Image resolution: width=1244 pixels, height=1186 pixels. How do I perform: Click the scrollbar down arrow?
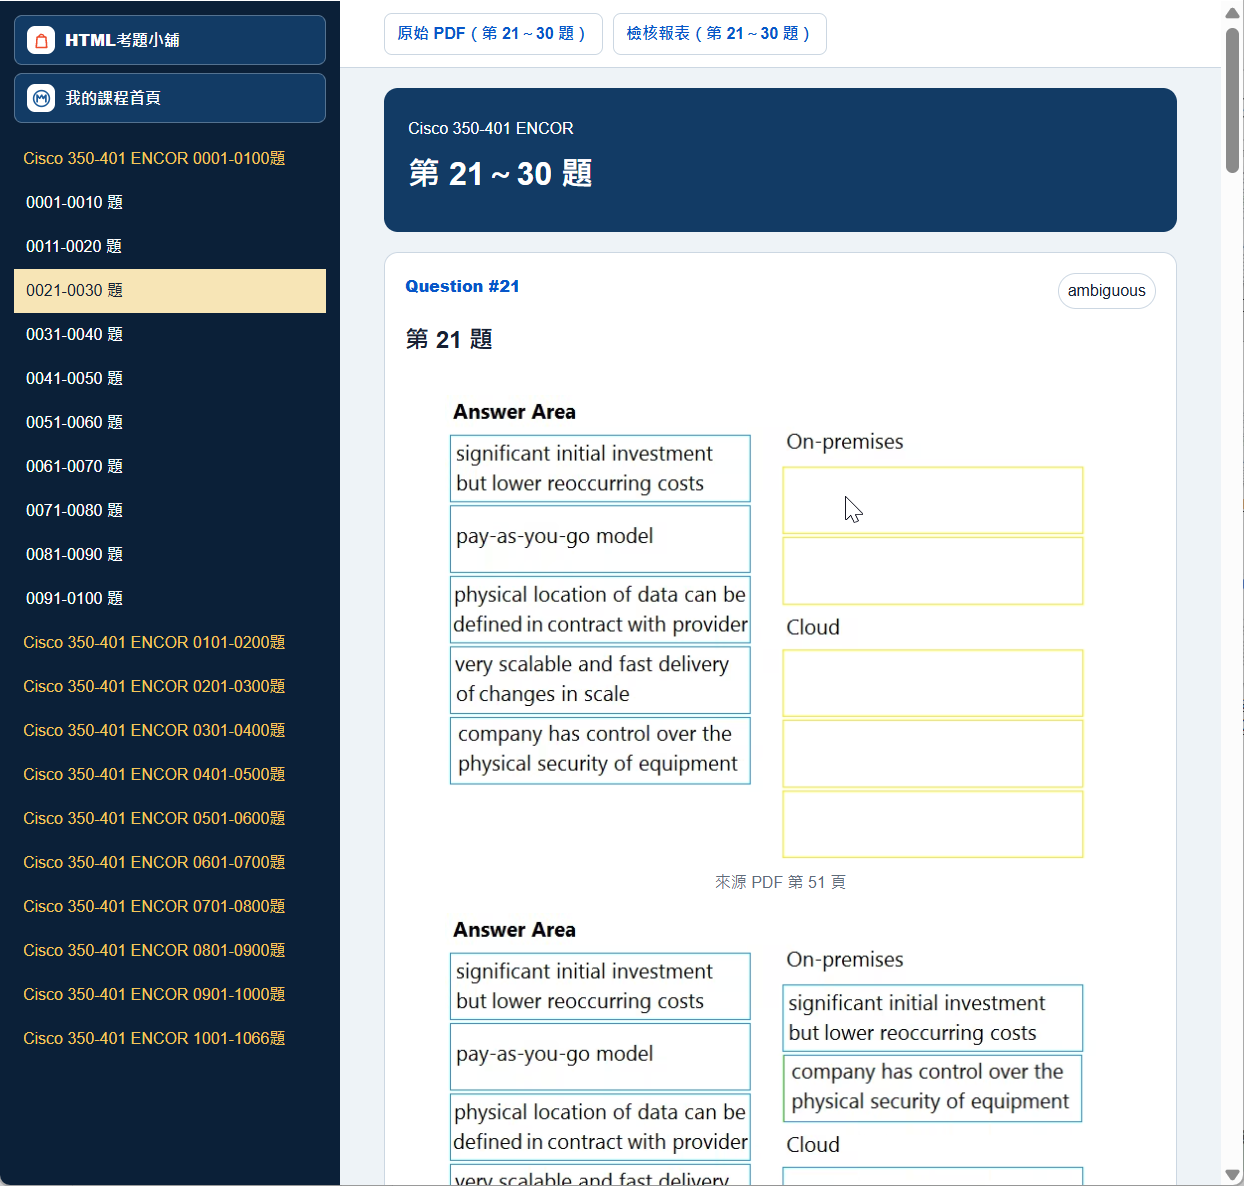pyautogui.click(x=1232, y=1174)
